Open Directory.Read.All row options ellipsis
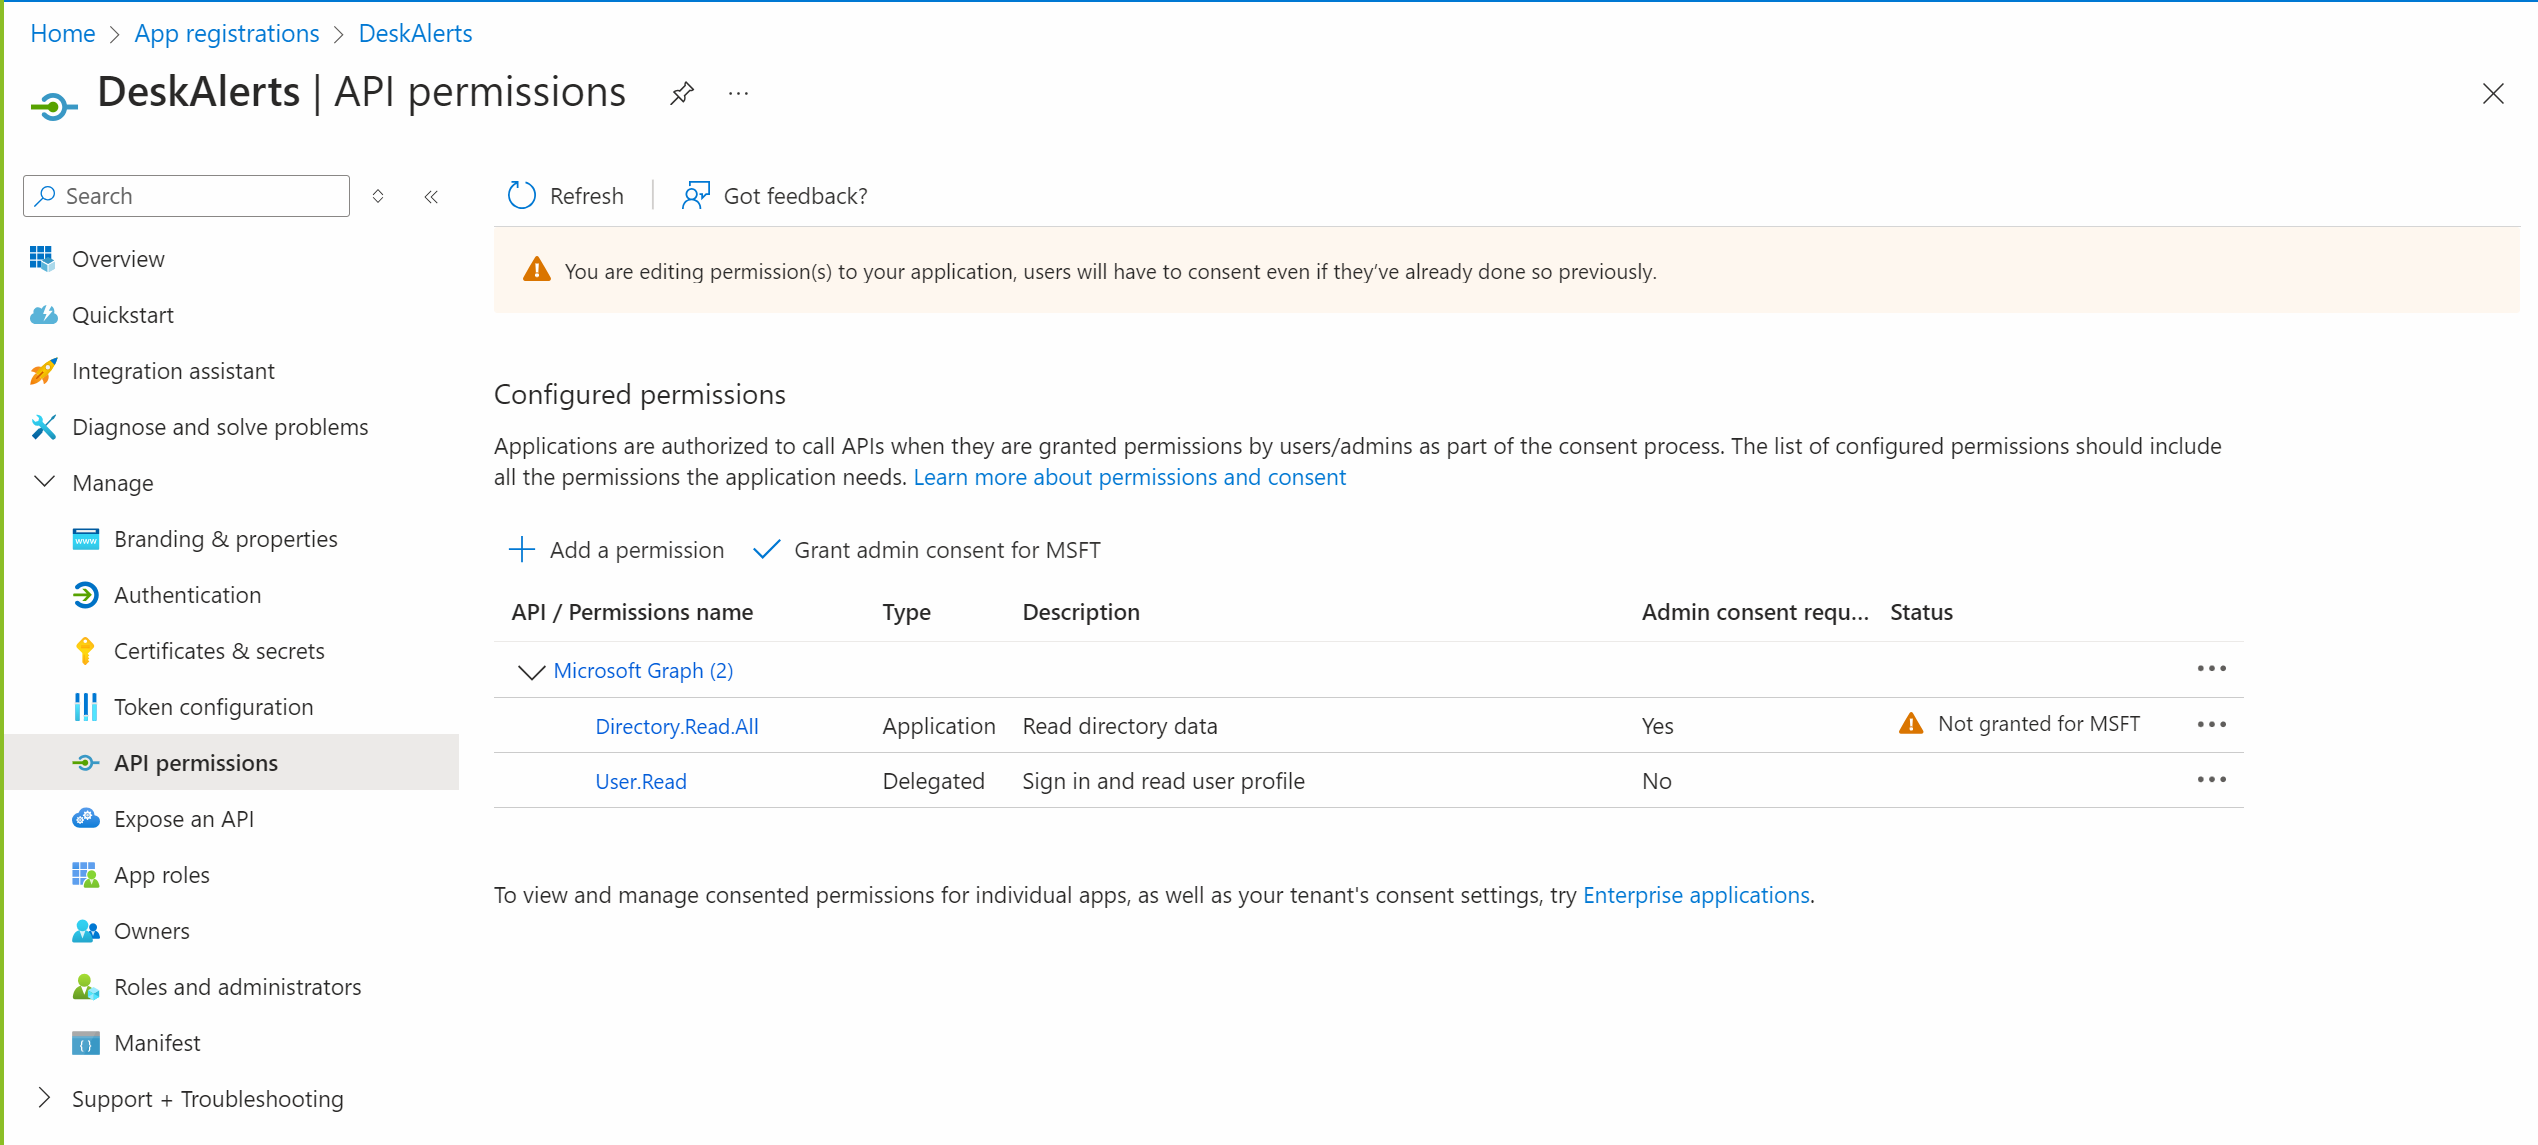2538x1145 pixels. [2211, 724]
